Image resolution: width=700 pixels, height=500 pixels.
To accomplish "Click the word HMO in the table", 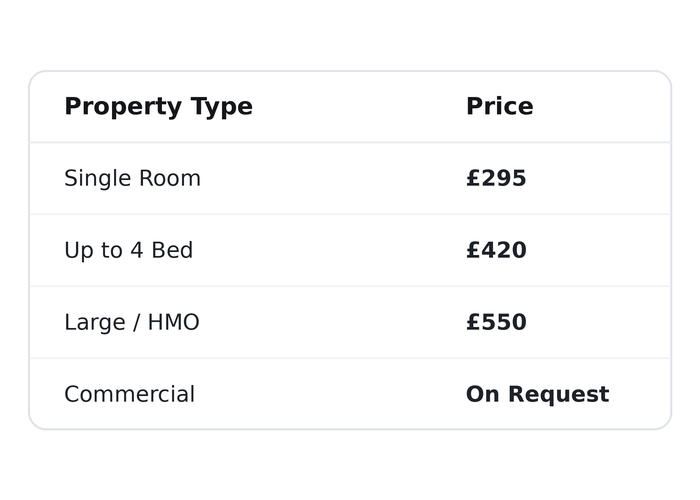I will 173,322.
